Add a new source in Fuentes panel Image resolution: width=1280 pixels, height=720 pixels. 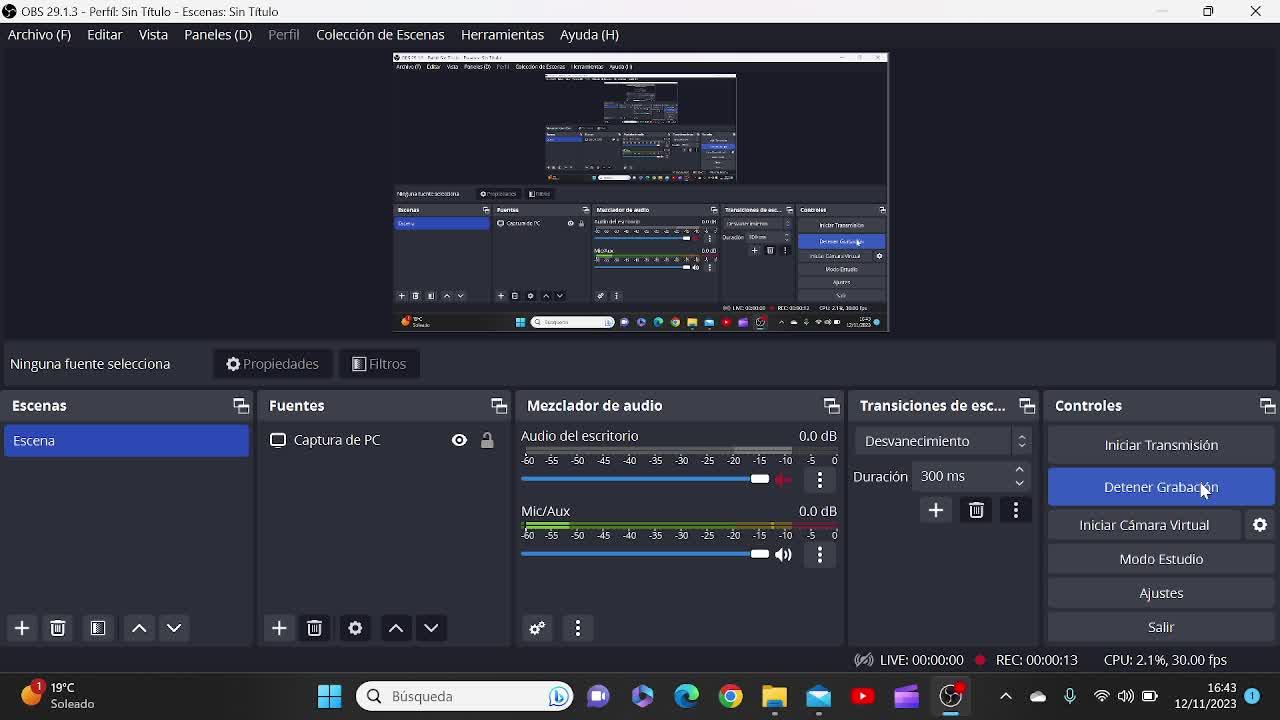(x=279, y=628)
